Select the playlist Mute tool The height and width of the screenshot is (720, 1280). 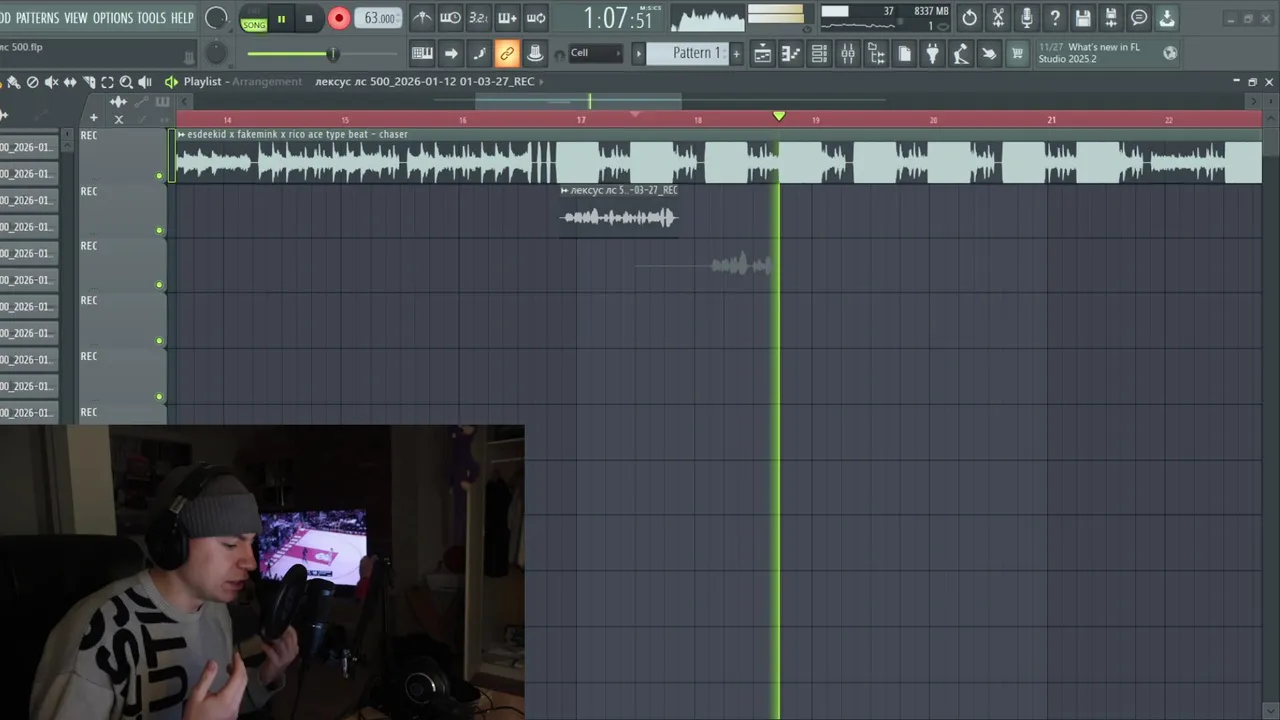[x=51, y=82]
